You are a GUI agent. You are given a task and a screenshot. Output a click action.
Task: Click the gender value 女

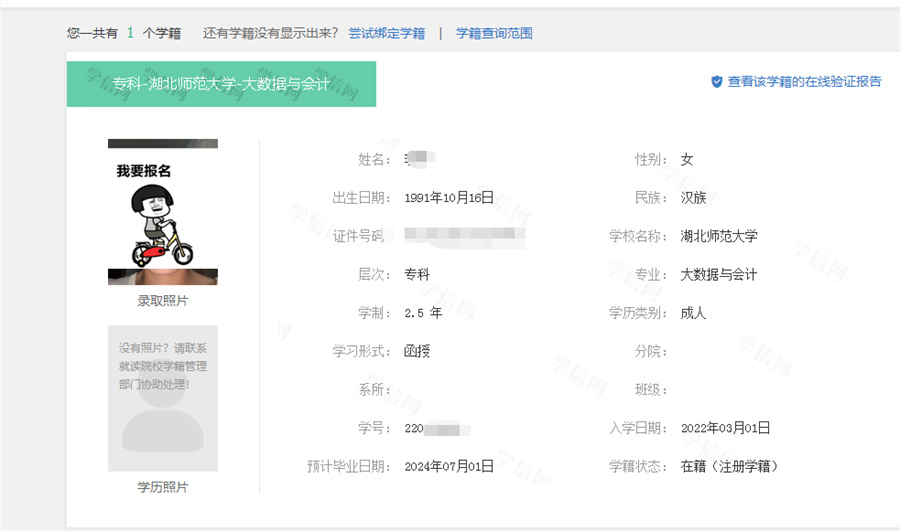[687, 160]
